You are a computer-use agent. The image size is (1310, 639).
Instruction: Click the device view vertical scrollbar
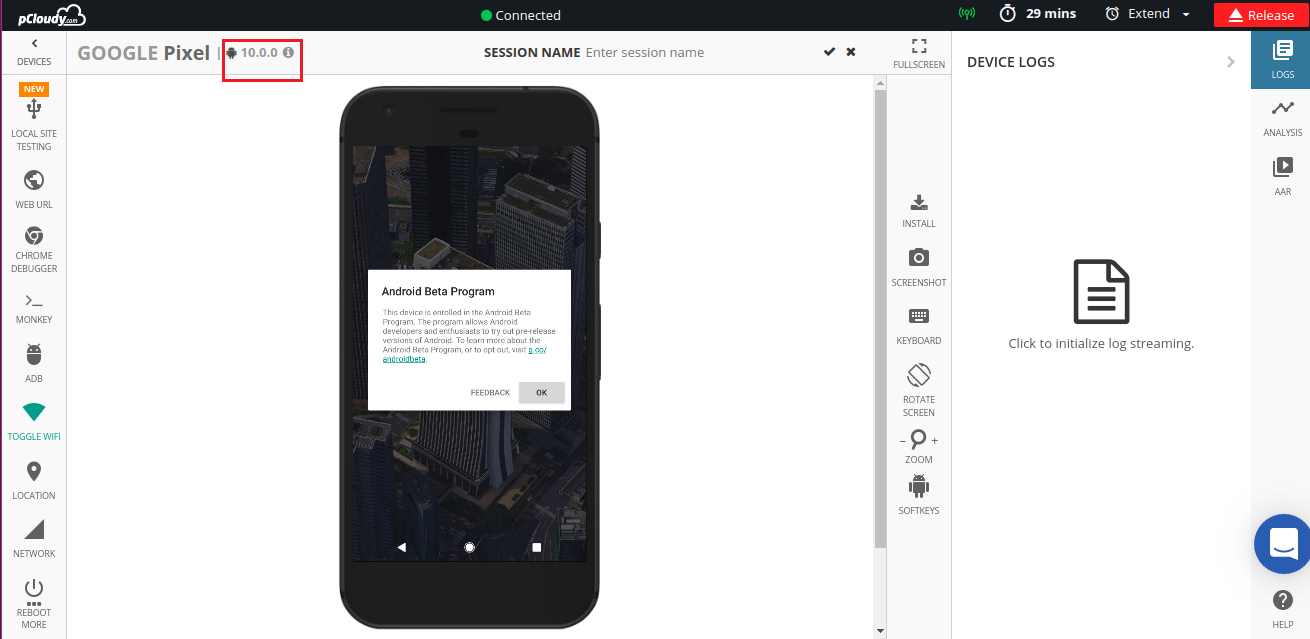tap(880, 318)
